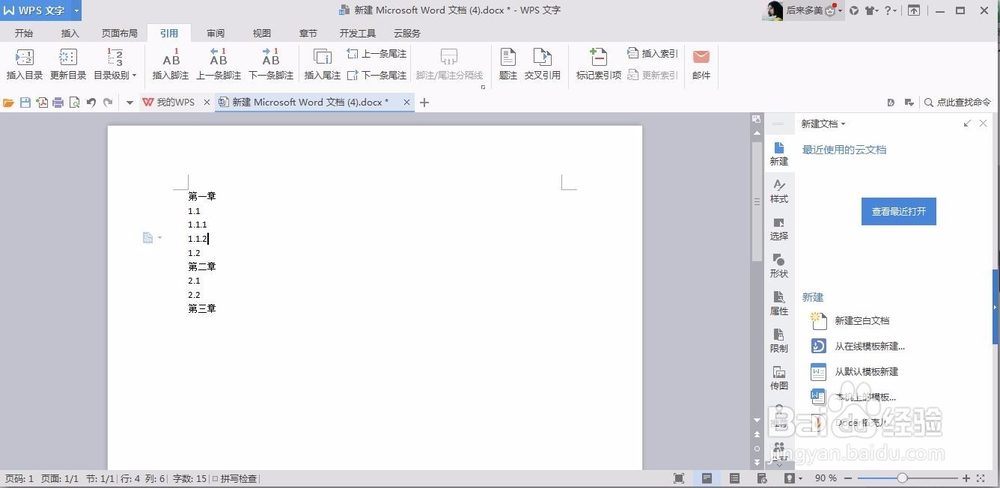Click the zoom slider handle
This screenshot has width=1000, height=488.
tap(902, 478)
